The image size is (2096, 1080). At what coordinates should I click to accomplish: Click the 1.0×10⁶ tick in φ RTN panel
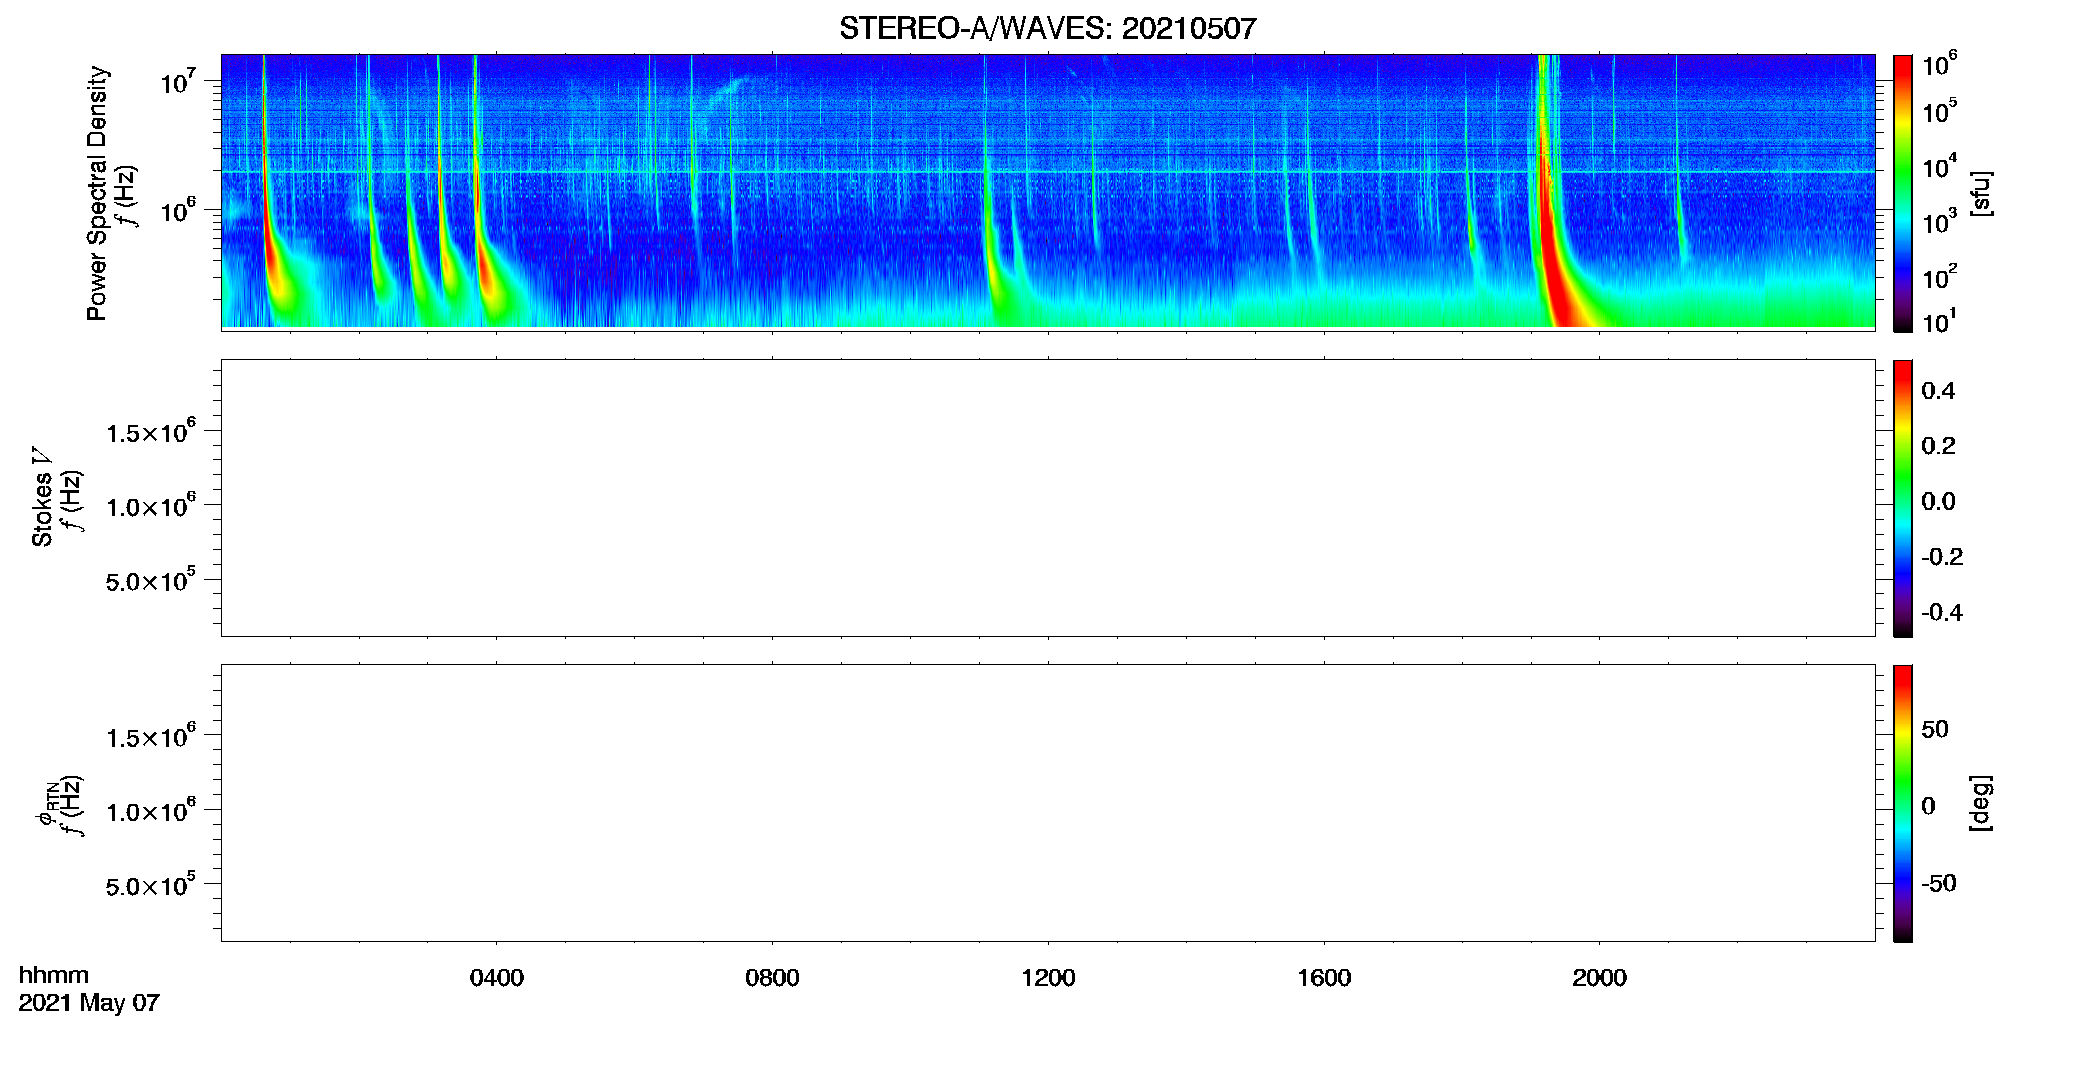point(151,810)
